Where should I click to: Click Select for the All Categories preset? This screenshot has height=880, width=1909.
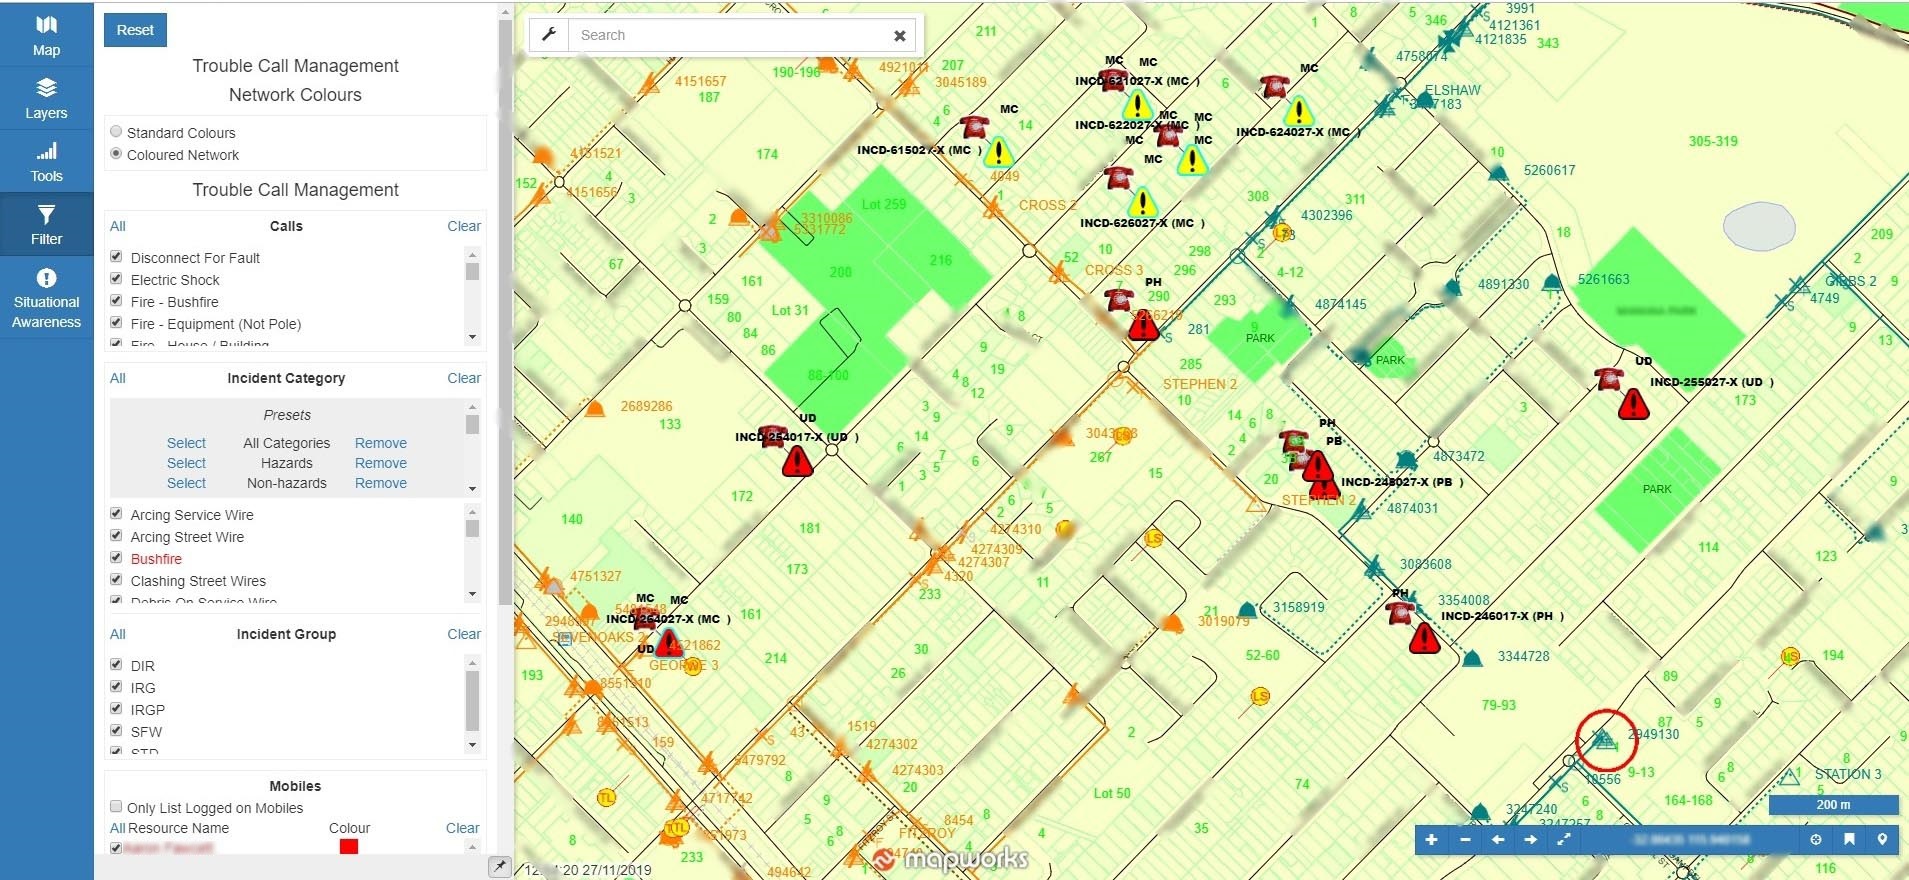[186, 443]
